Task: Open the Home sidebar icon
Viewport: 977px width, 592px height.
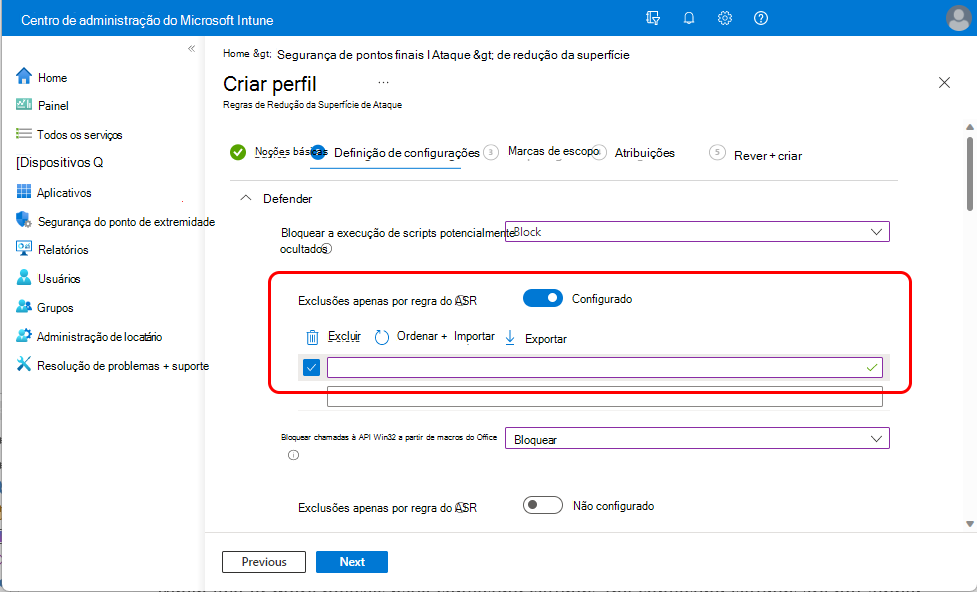Action: pos(24,76)
